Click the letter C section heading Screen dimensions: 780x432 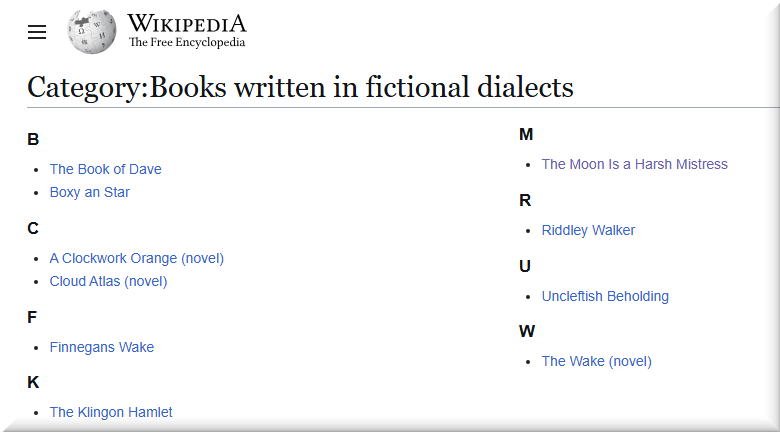pos(33,229)
